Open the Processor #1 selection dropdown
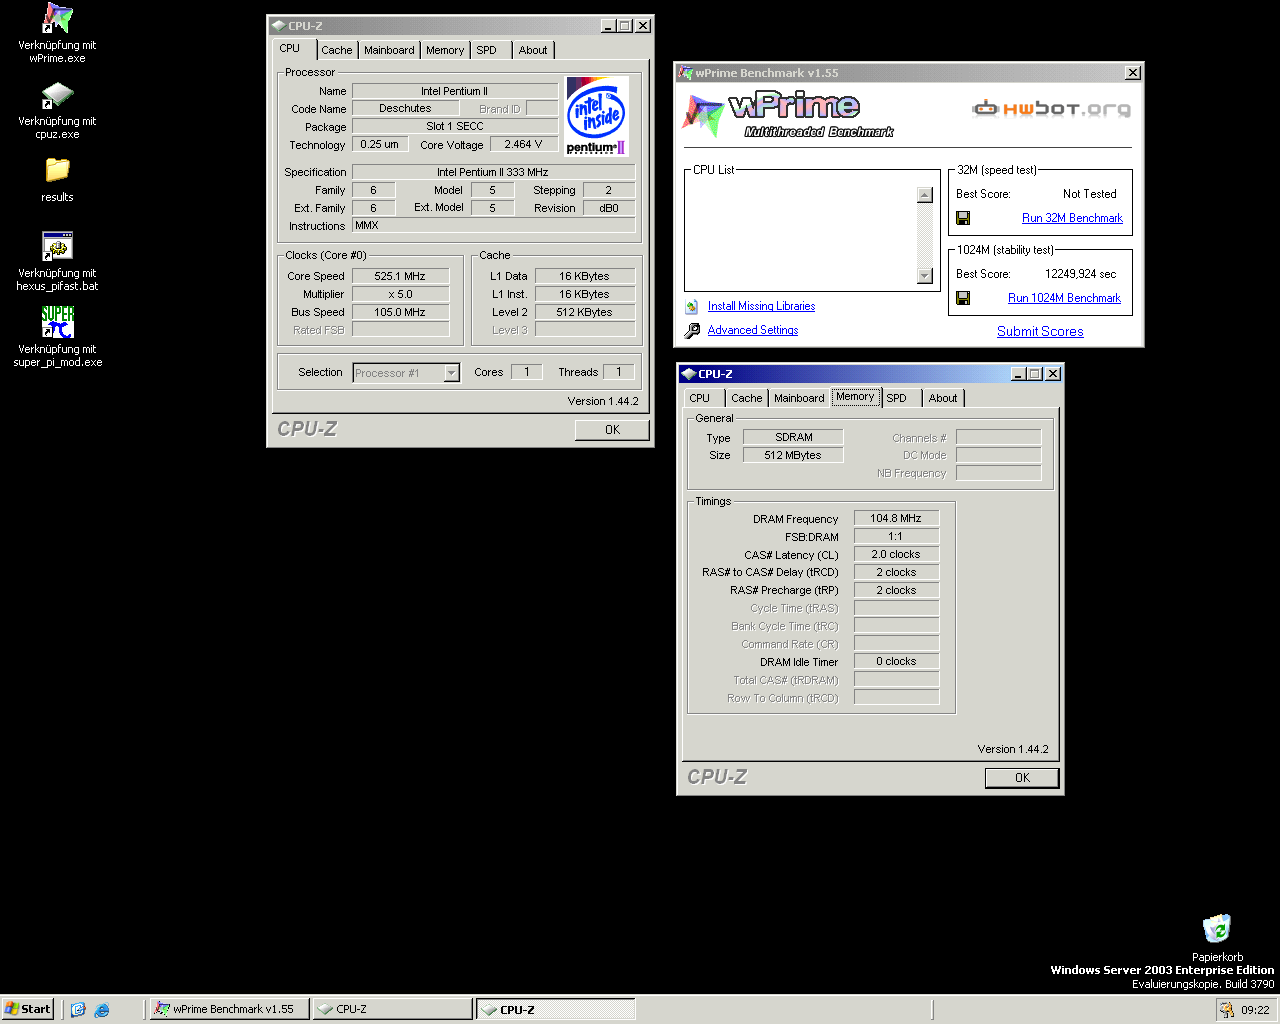The image size is (1280, 1024). pyautogui.click(x=451, y=373)
